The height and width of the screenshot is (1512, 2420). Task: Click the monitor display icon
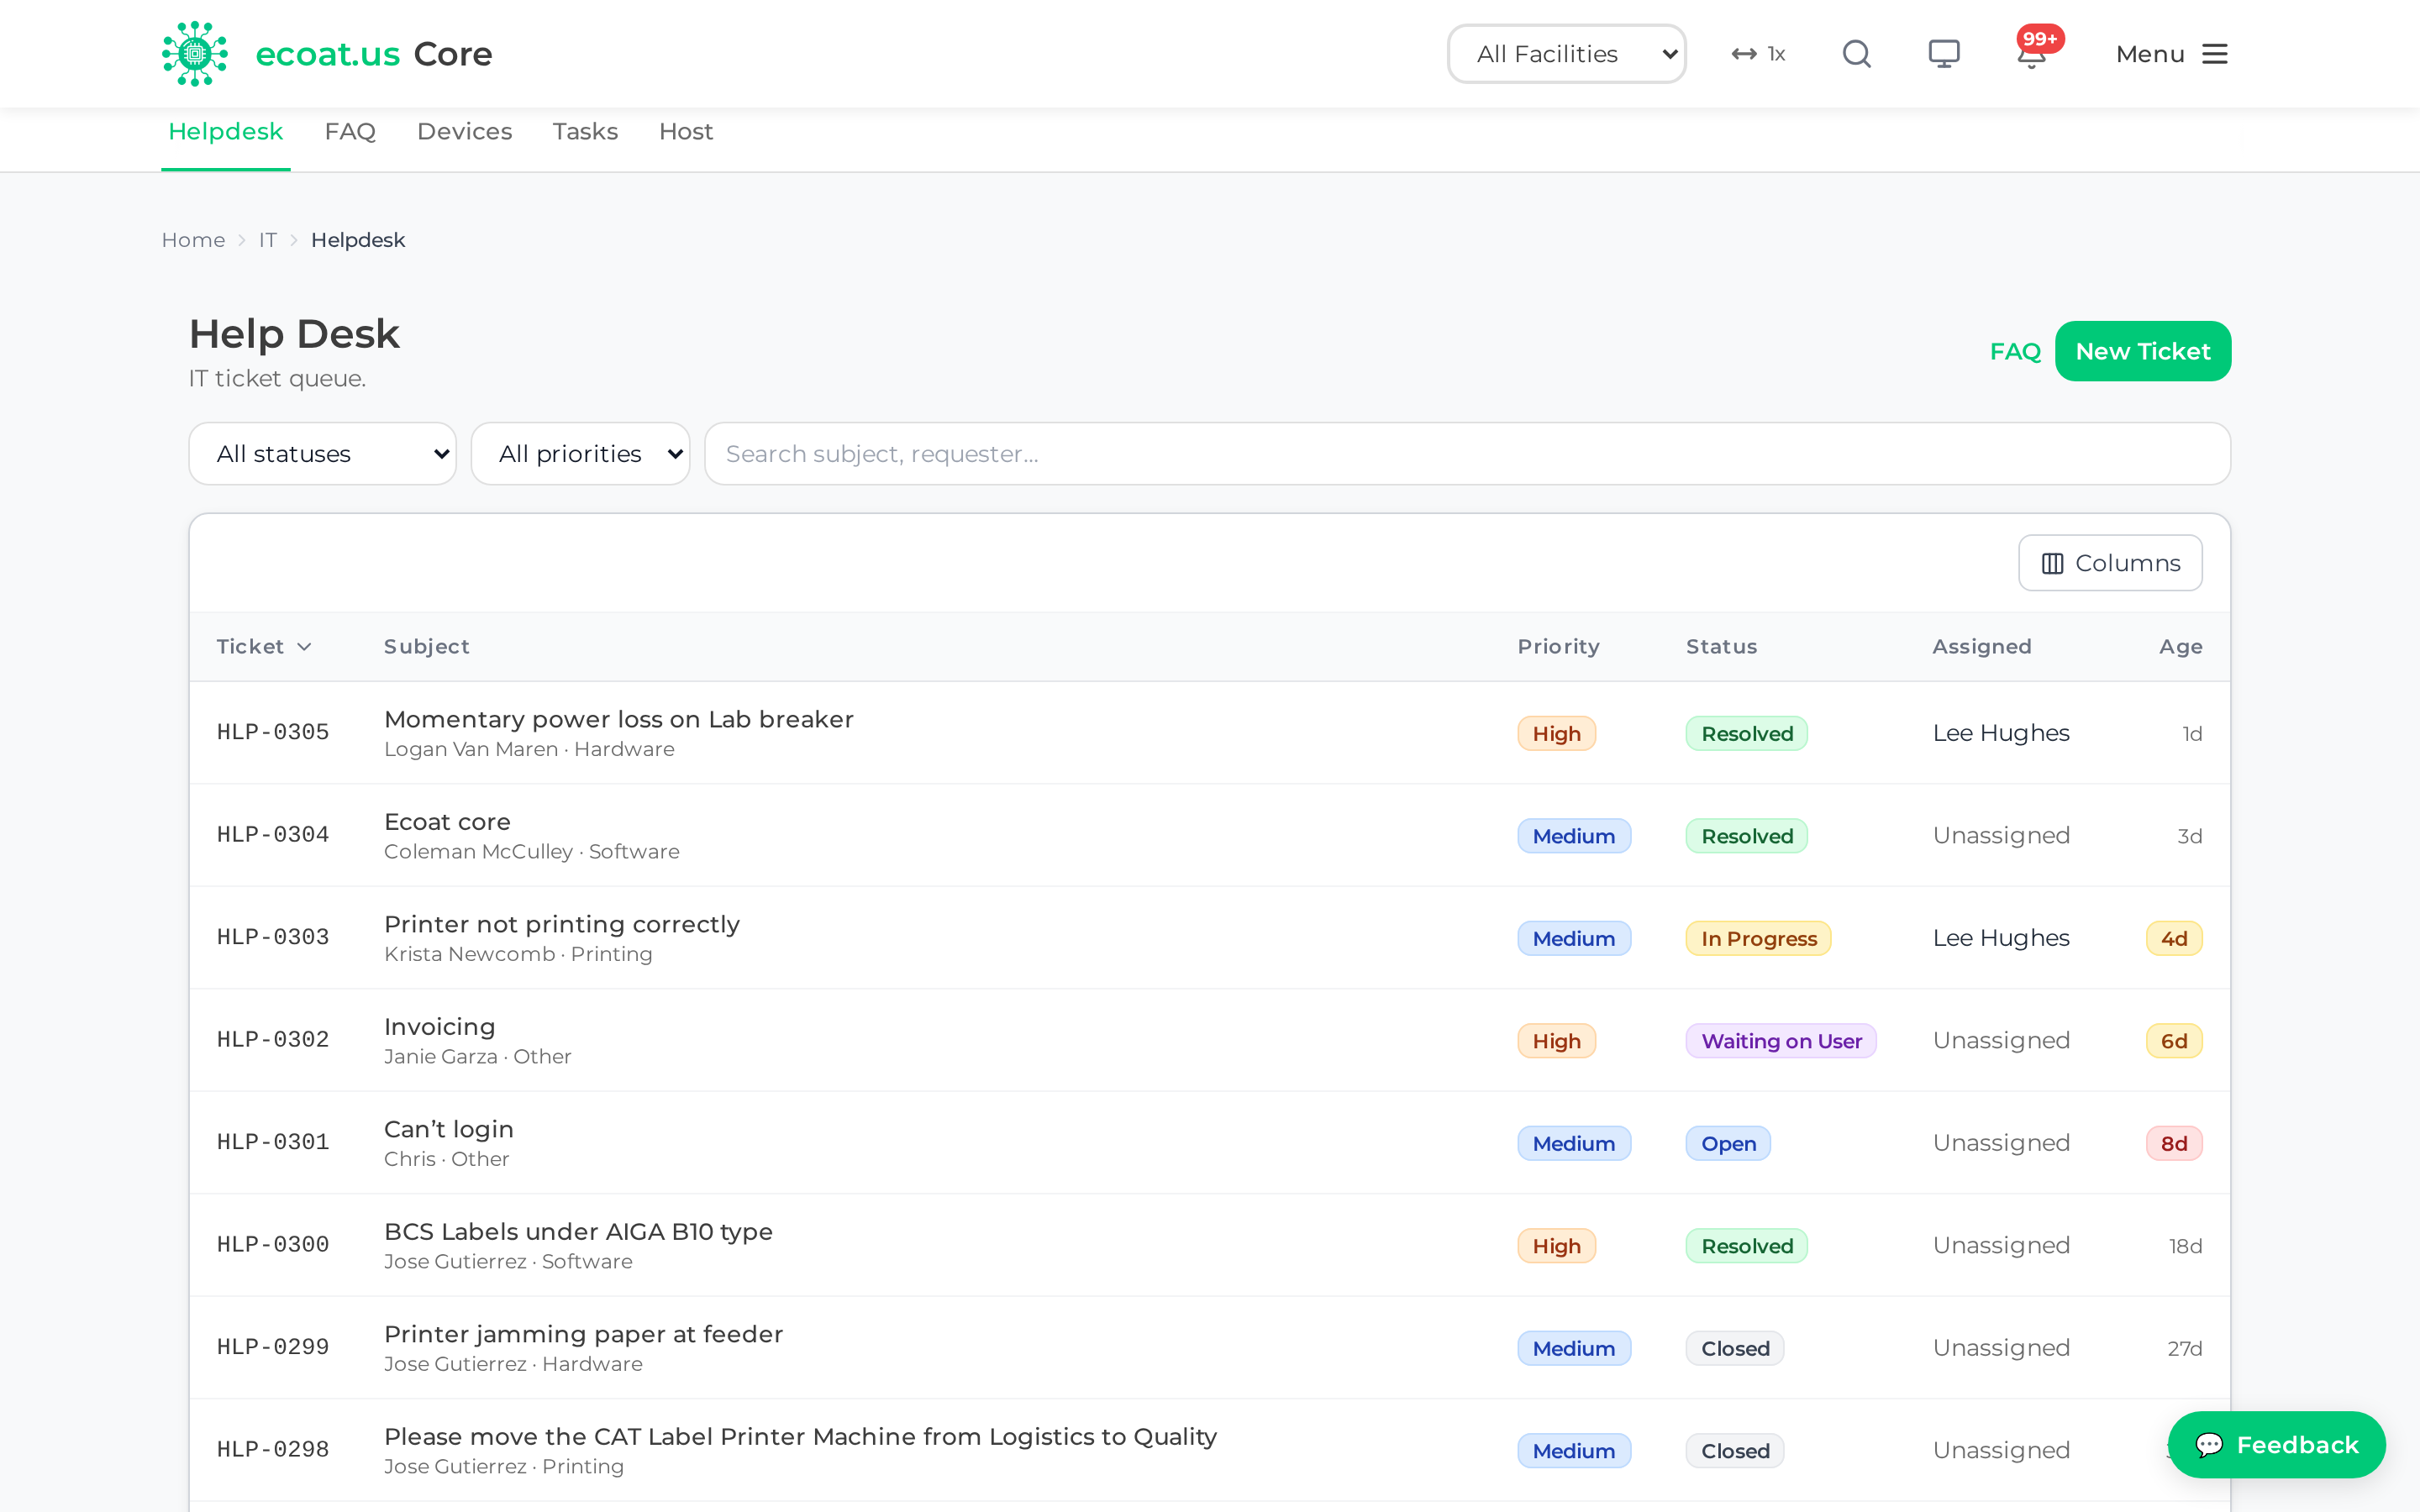[1944, 54]
